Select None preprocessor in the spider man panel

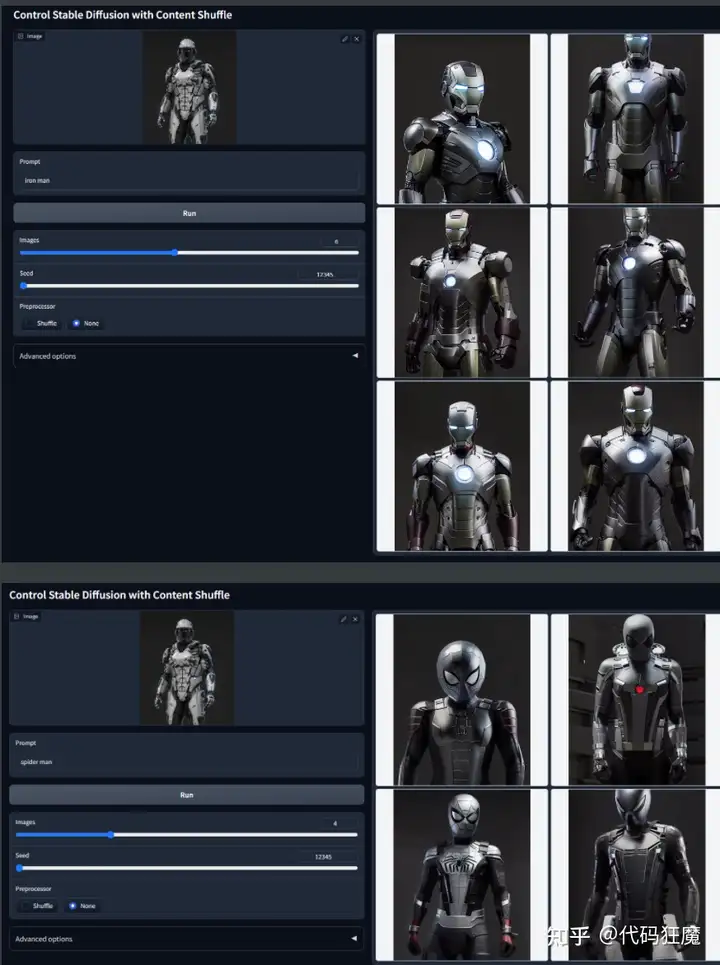pyautogui.click(x=82, y=906)
